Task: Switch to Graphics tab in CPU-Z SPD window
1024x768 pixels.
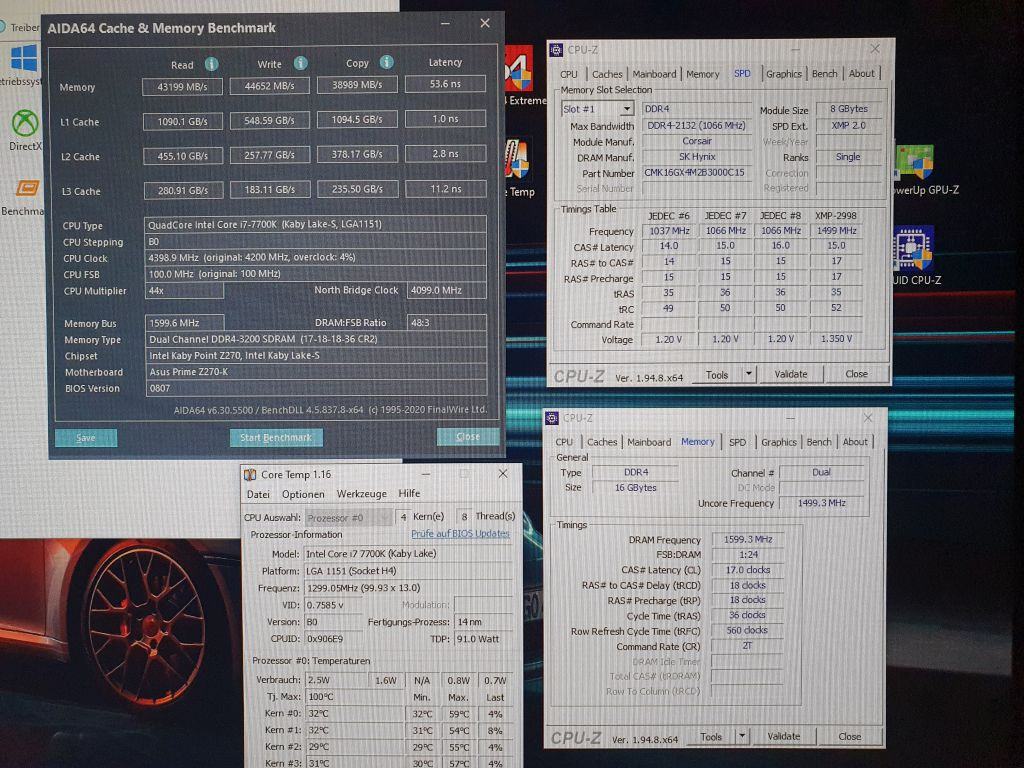Action: pyautogui.click(x=784, y=74)
